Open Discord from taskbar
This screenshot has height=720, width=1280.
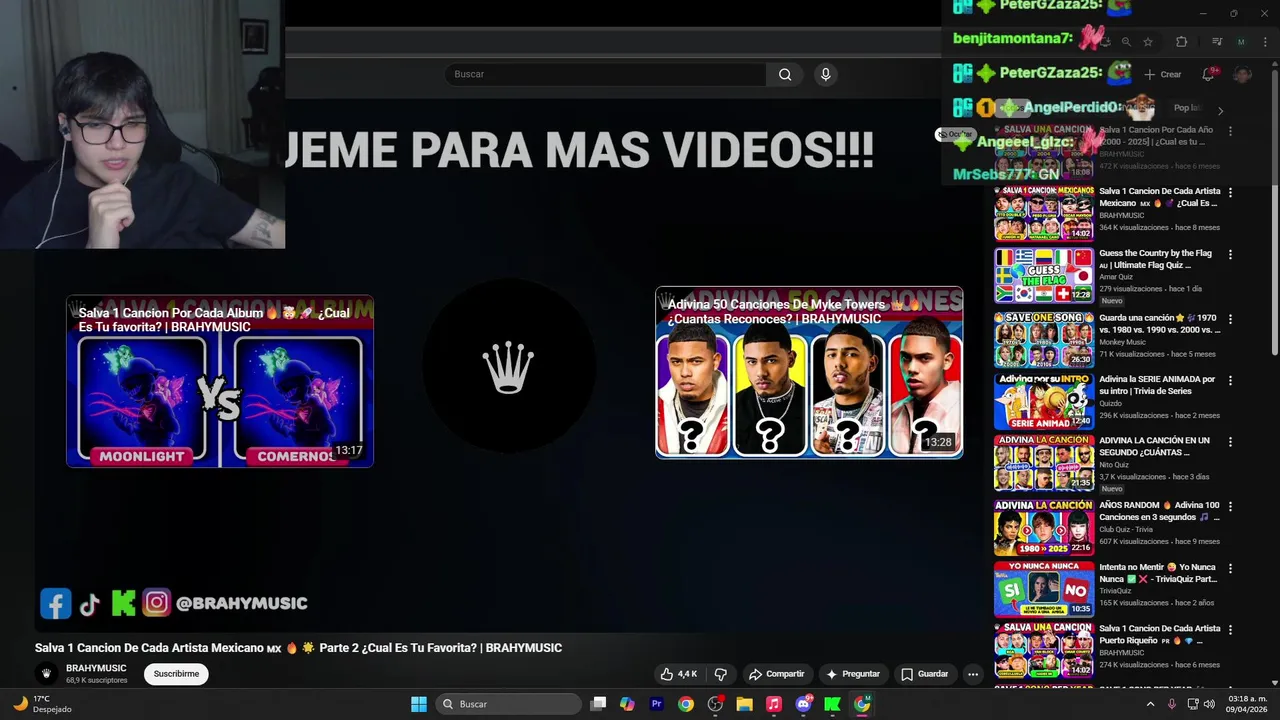pos(803,704)
